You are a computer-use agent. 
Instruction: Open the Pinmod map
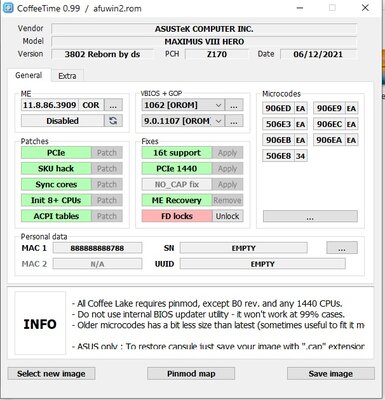click(x=191, y=374)
